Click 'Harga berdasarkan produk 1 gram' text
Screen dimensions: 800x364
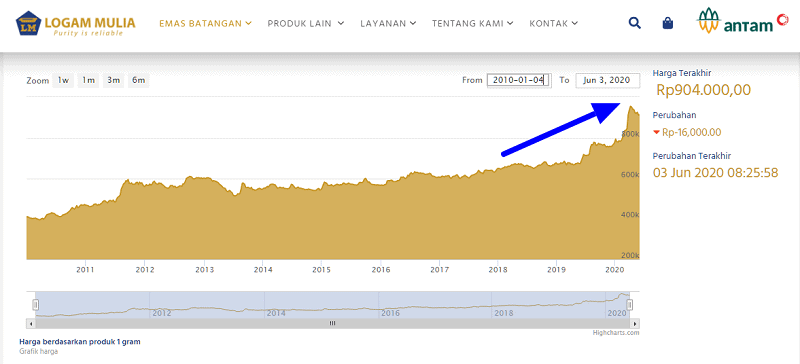80,342
